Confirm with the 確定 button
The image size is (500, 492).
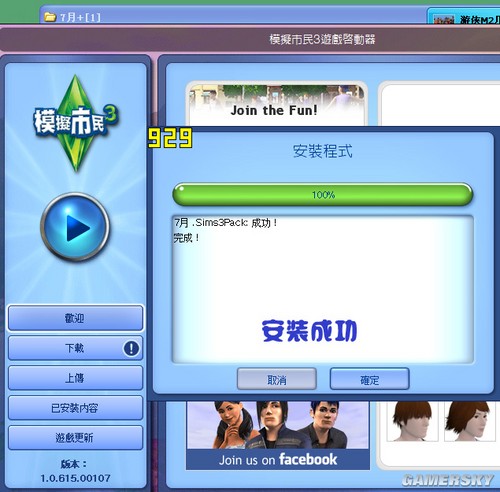coord(369,379)
